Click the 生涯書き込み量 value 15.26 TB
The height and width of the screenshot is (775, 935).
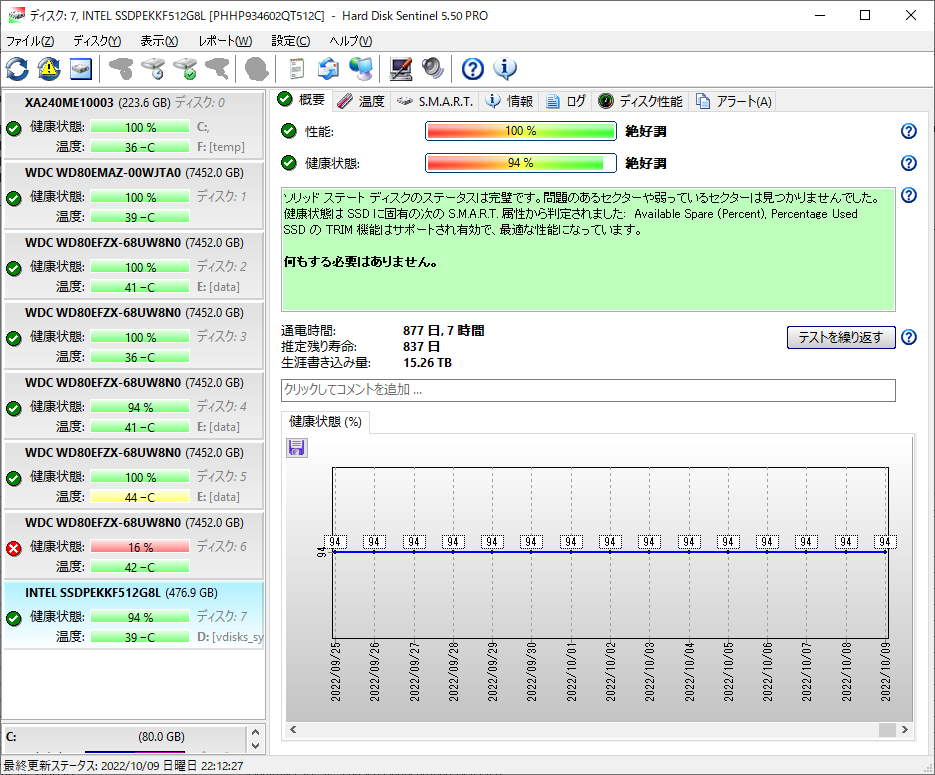(428, 362)
